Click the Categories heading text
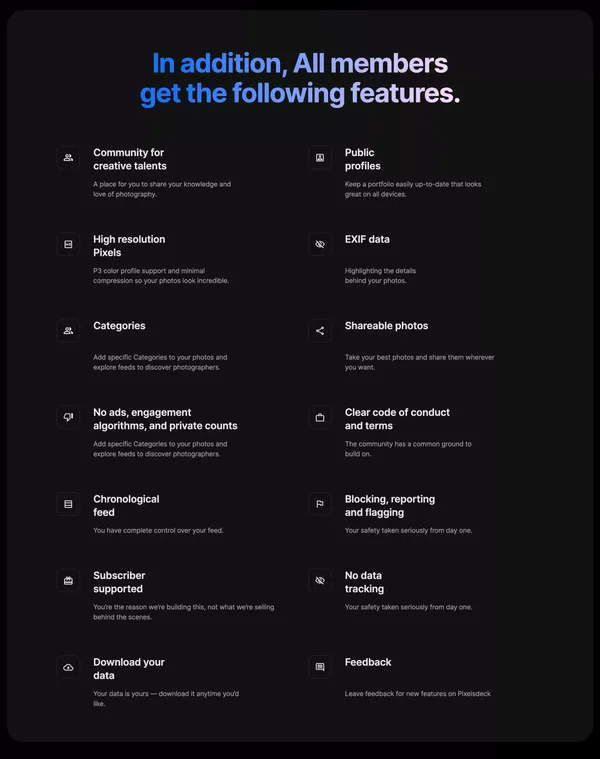The width and height of the screenshot is (600, 759). 119,326
